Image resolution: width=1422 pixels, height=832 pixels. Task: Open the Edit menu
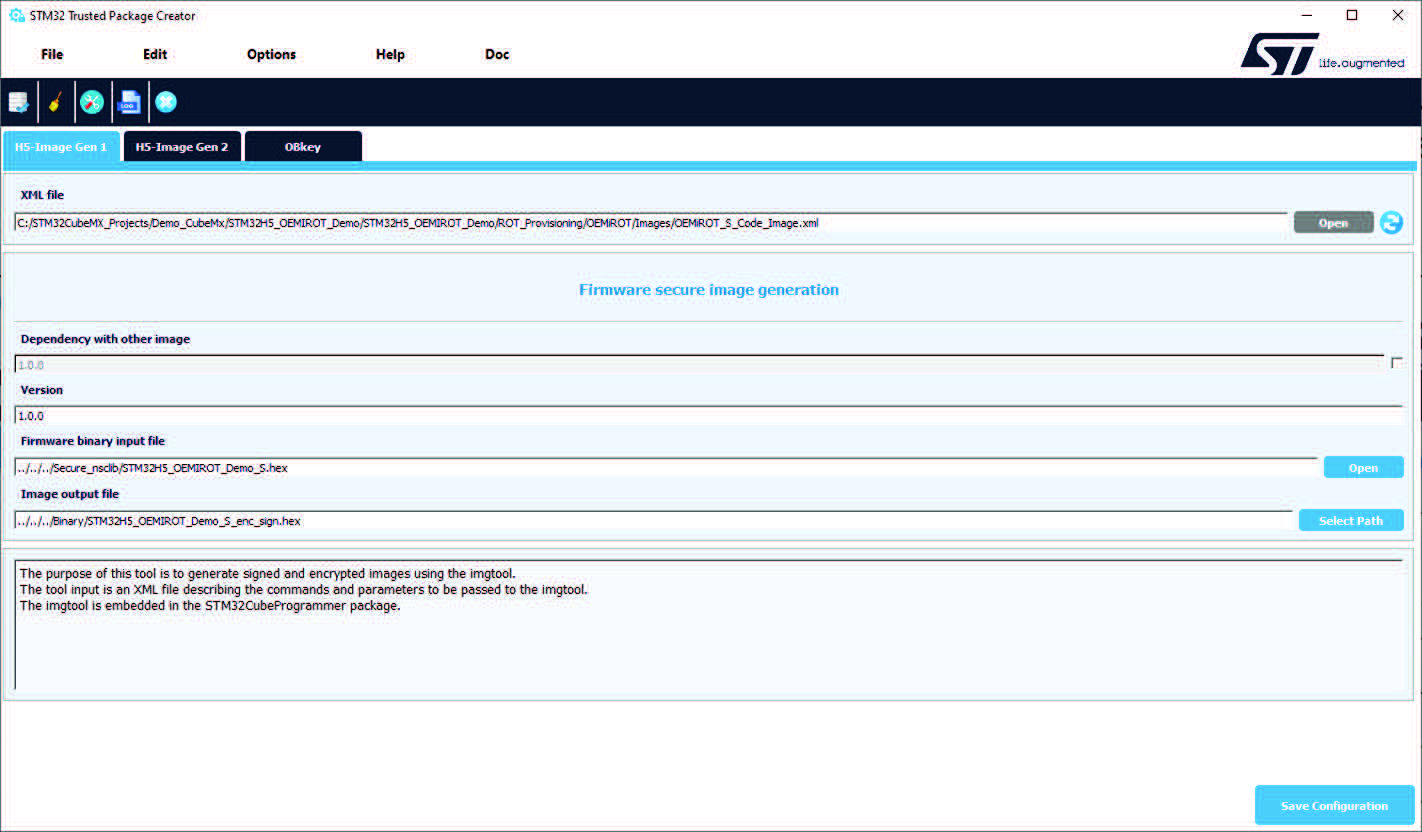(155, 54)
